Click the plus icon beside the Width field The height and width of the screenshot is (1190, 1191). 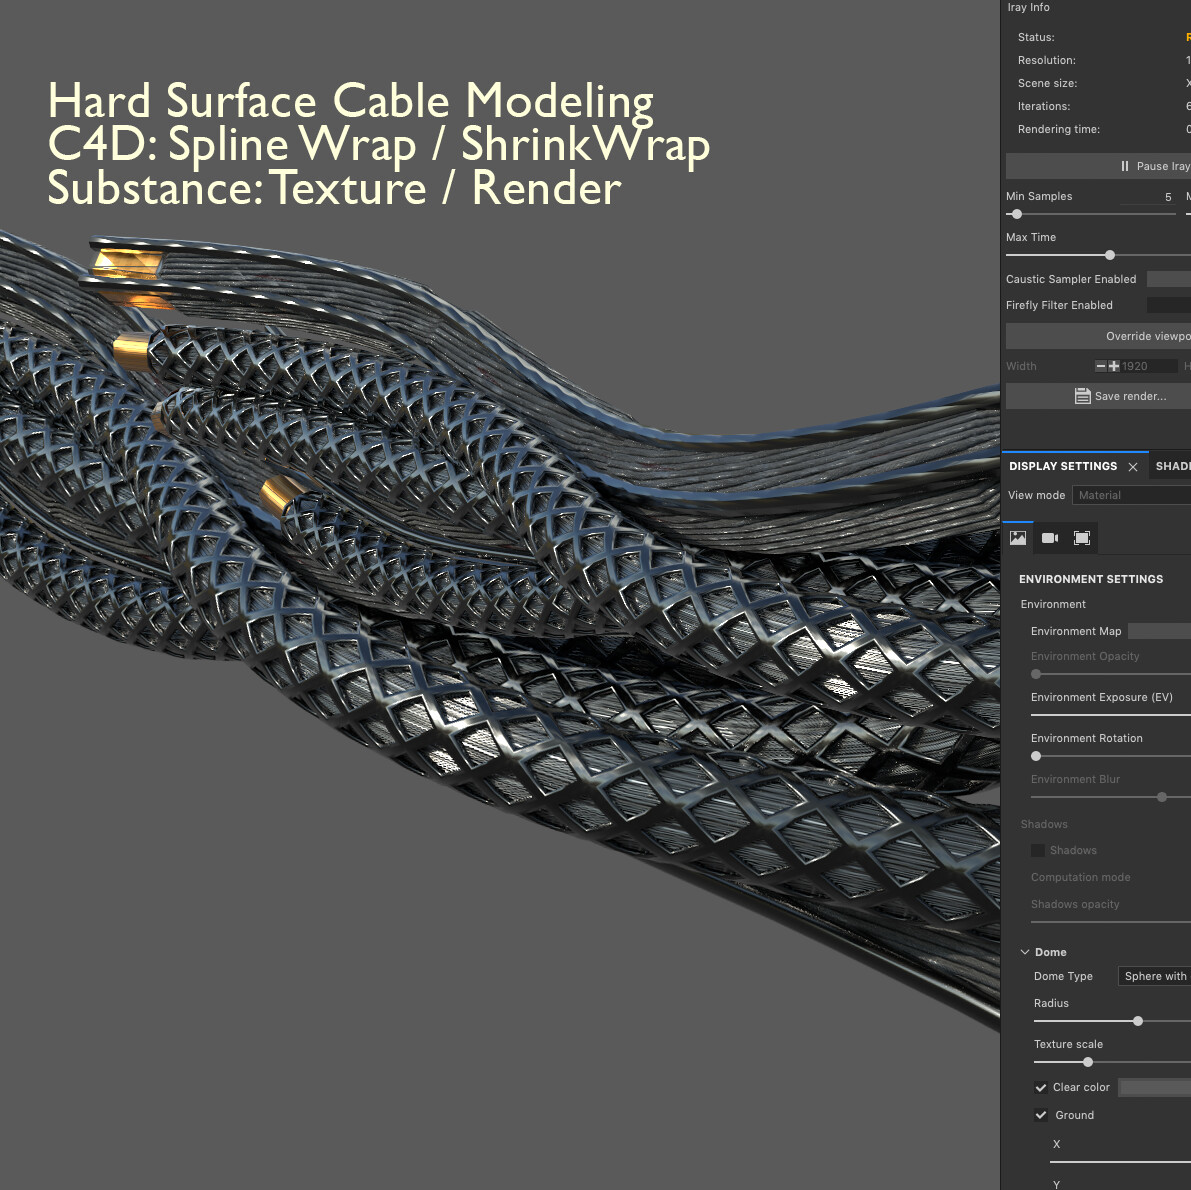1113,365
